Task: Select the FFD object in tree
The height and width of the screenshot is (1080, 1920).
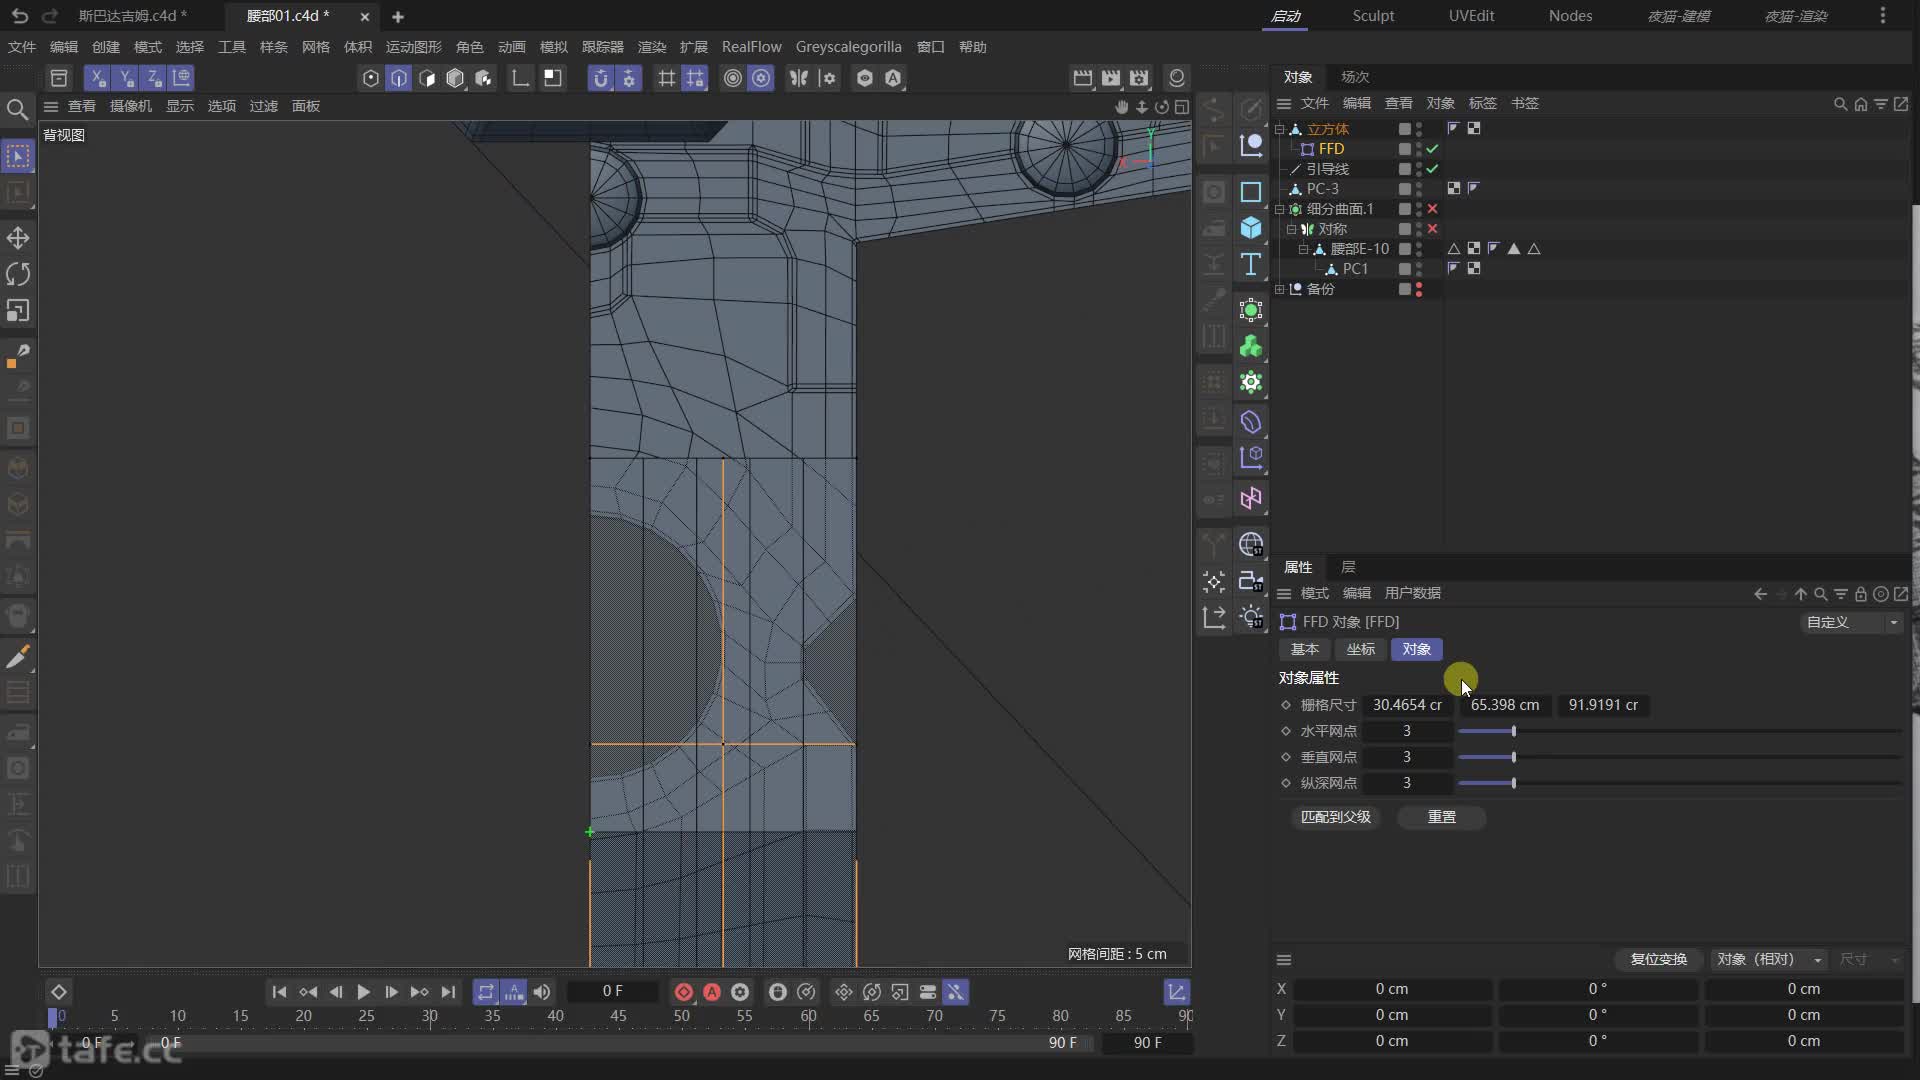Action: tap(1331, 149)
